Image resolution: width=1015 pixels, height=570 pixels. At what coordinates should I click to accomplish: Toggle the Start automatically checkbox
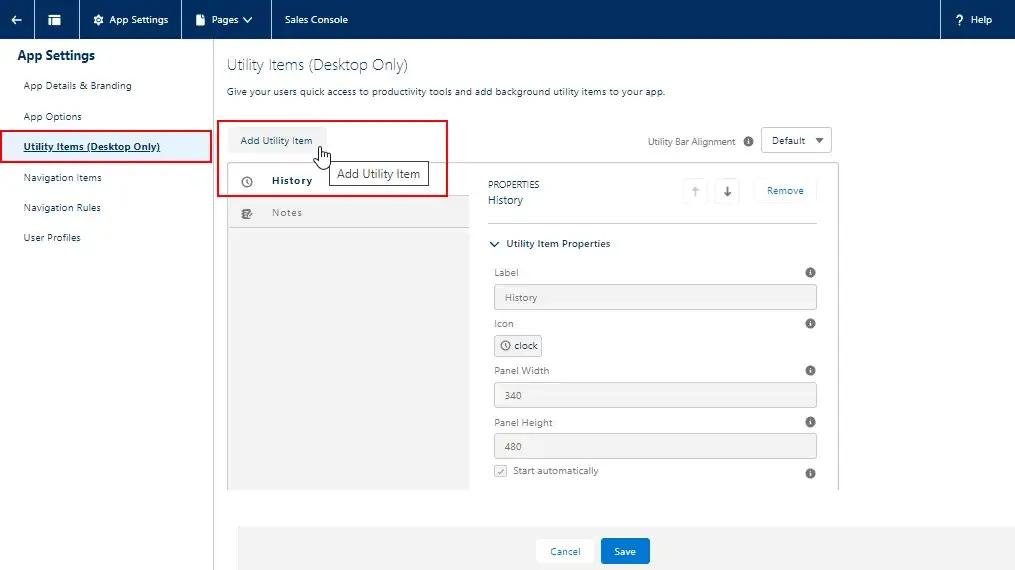[501, 471]
